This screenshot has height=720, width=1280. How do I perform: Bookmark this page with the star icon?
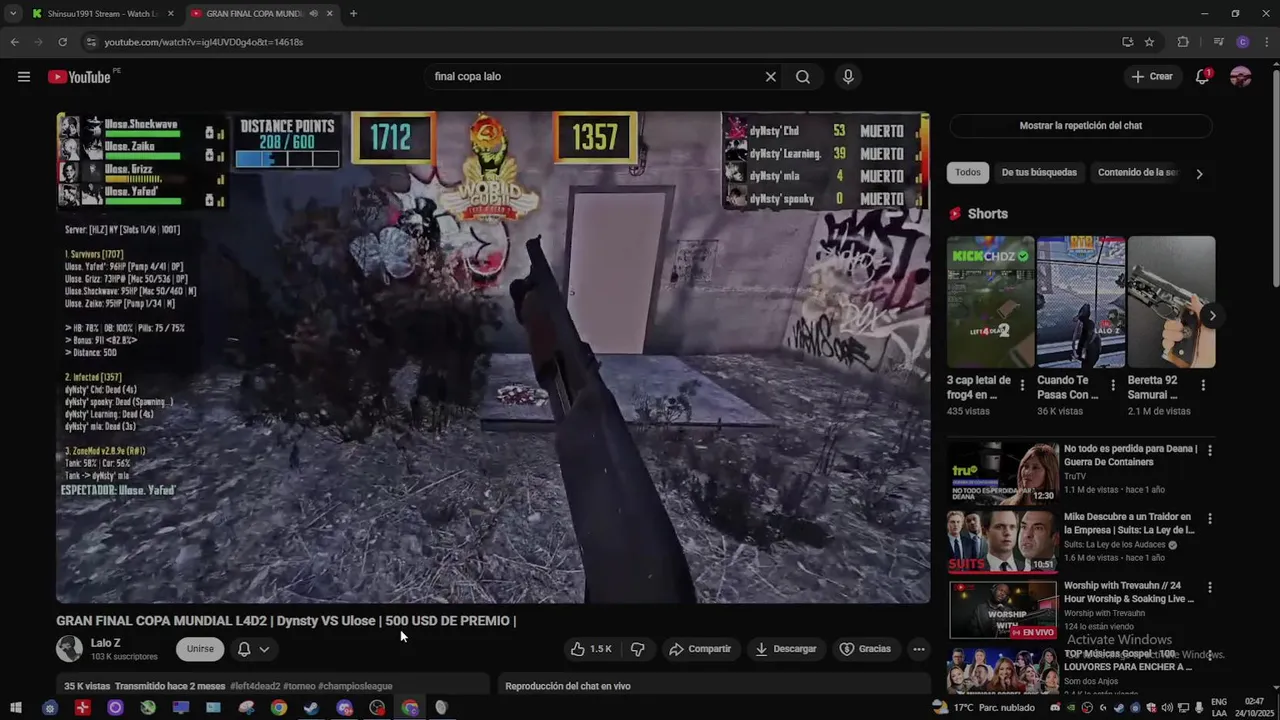[x=1150, y=42]
